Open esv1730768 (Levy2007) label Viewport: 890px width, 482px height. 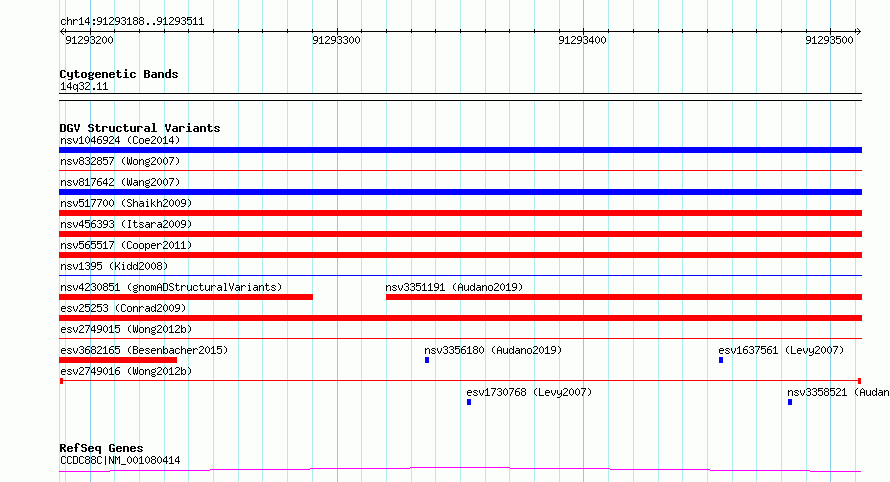(x=529, y=392)
